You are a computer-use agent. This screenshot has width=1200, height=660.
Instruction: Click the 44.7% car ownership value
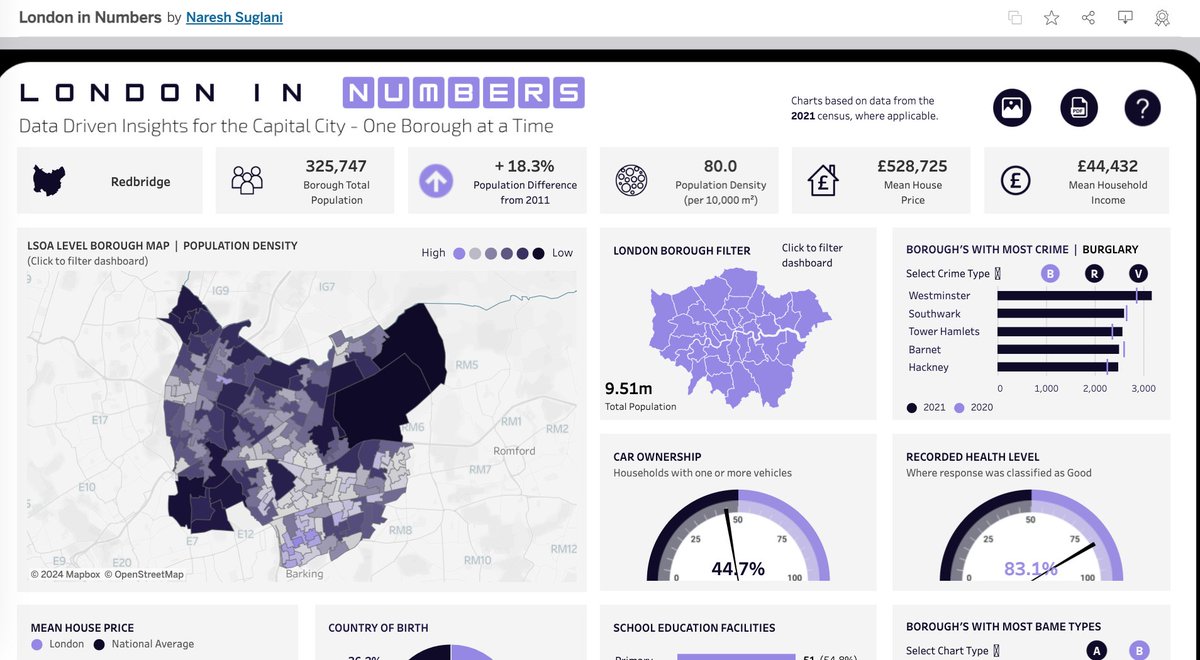pyautogui.click(x=738, y=569)
